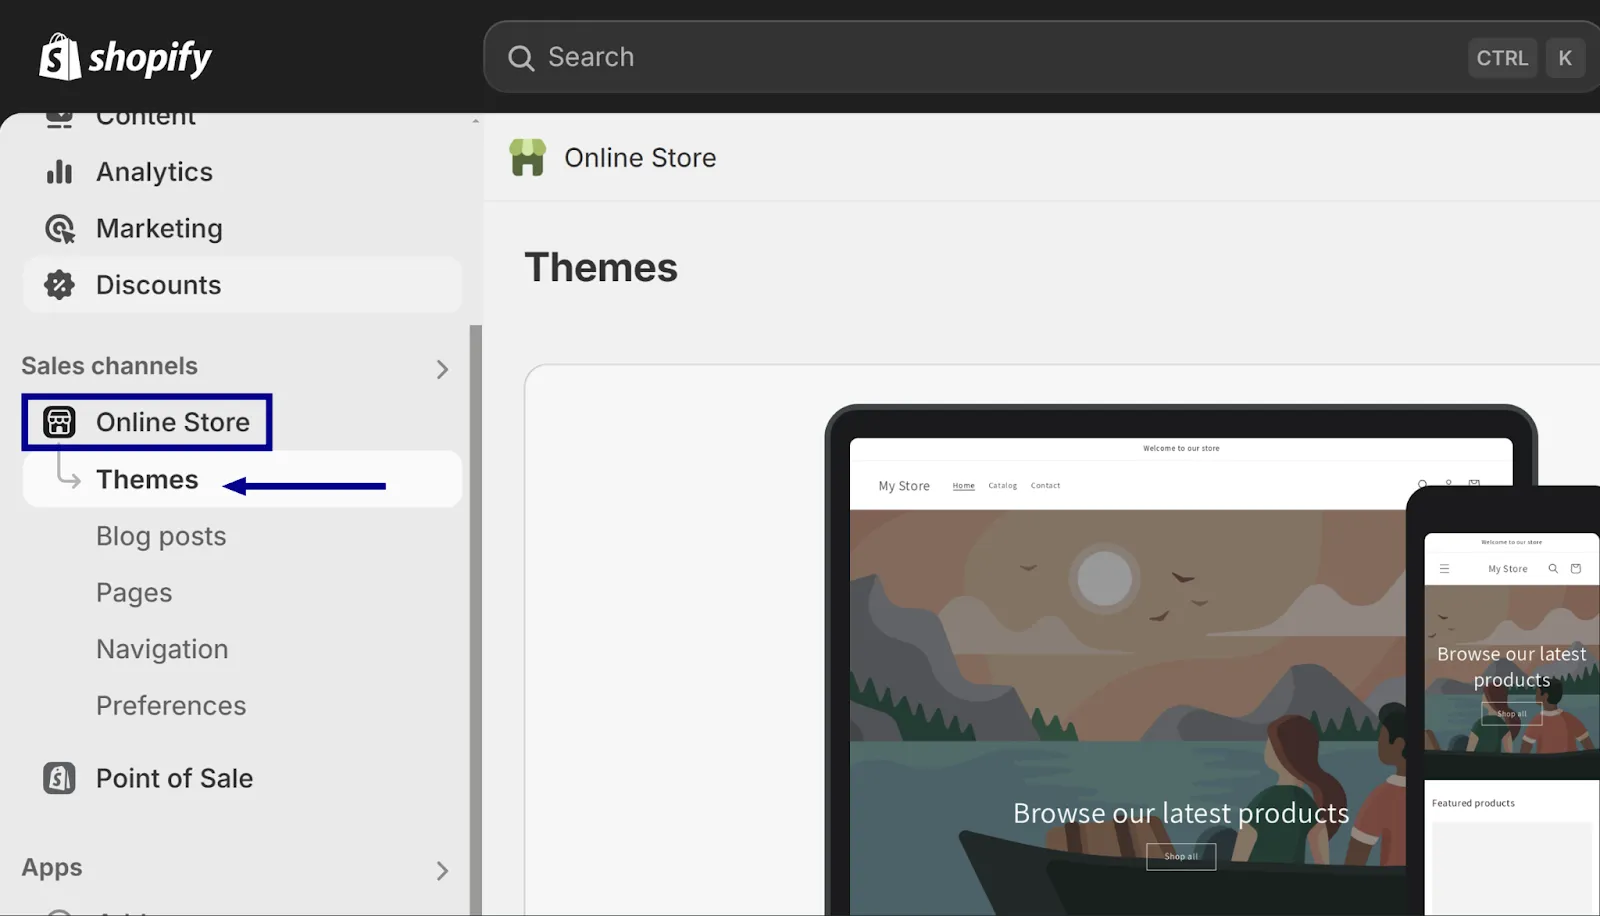
Task: Click the sidebar scroll-up arrow
Action: point(476,121)
